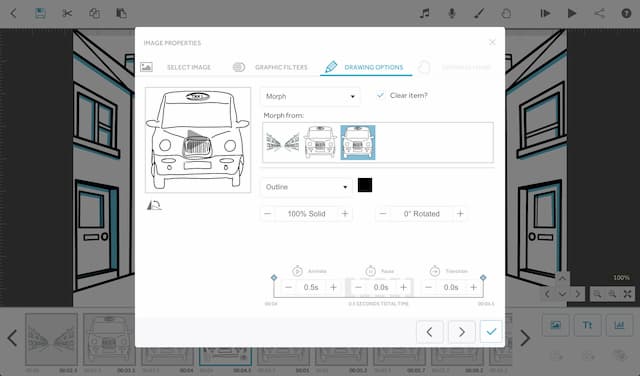
Task: Go back using the top-left arrow
Action: click(13, 13)
